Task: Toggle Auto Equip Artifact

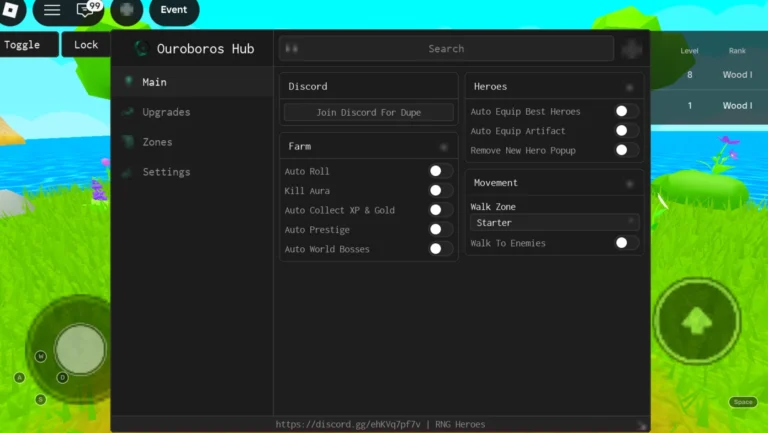Action: 626,131
